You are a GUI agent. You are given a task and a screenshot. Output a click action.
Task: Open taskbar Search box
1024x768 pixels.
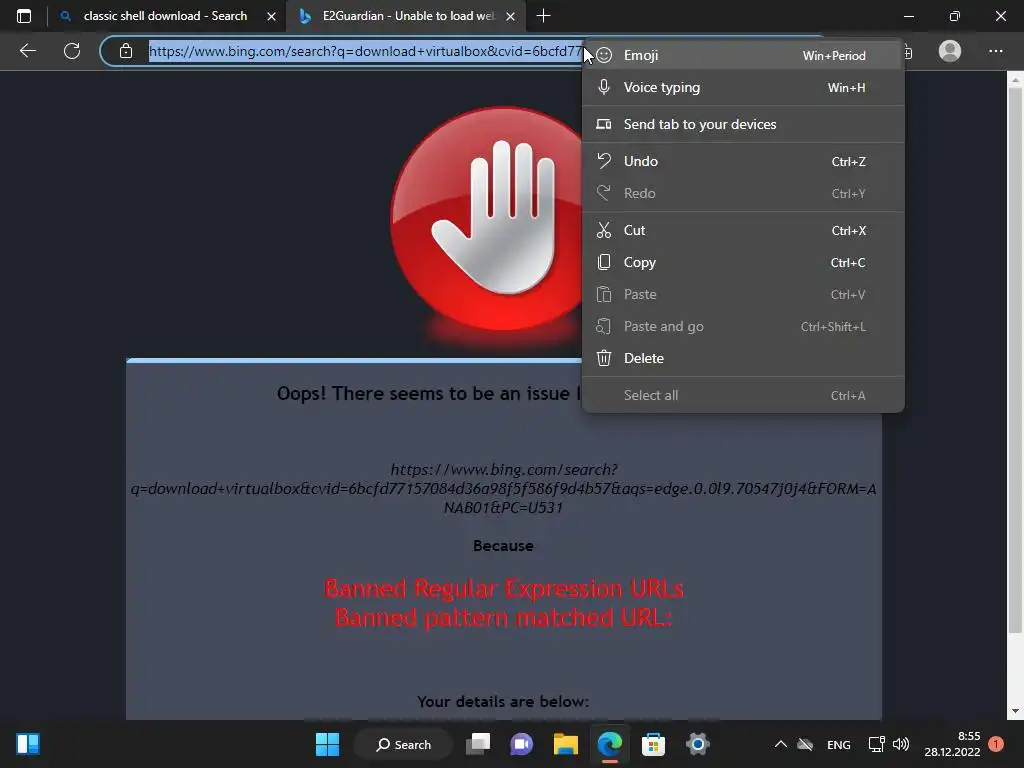[404, 744]
